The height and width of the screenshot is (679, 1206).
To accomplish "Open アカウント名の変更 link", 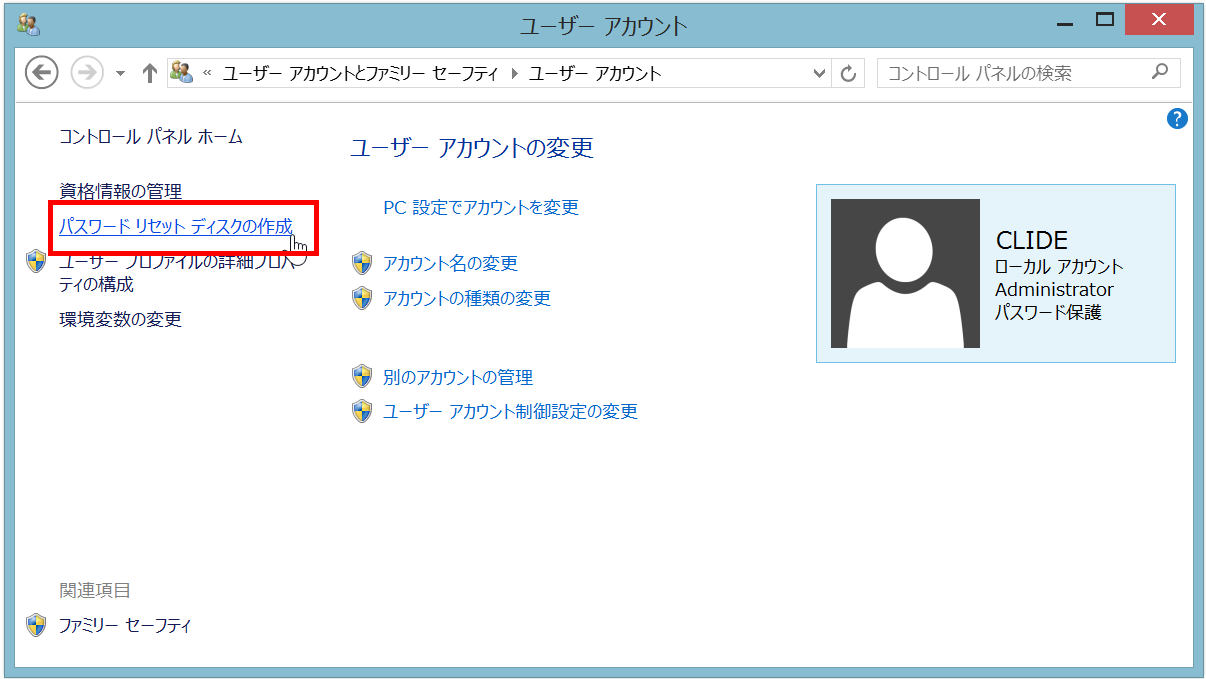I will click(451, 264).
